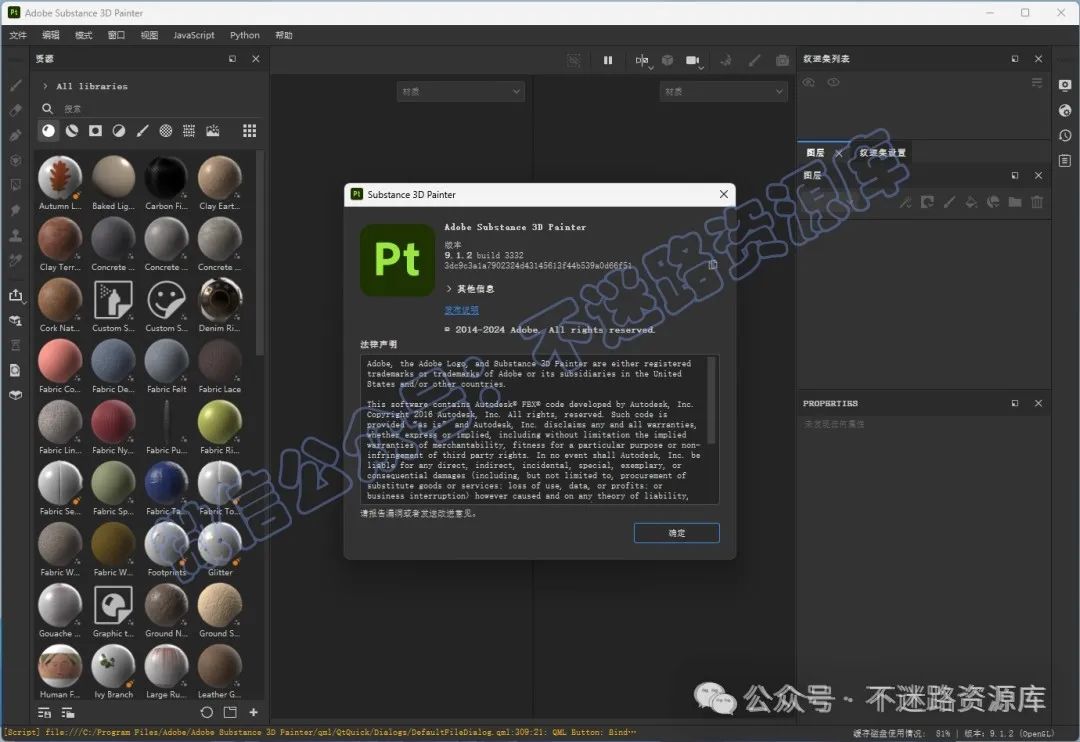Filter assets by Environment maps icon
Image resolution: width=1080 pixels, height=742 pixels.
pyautogui.click(x=213, y=130)
